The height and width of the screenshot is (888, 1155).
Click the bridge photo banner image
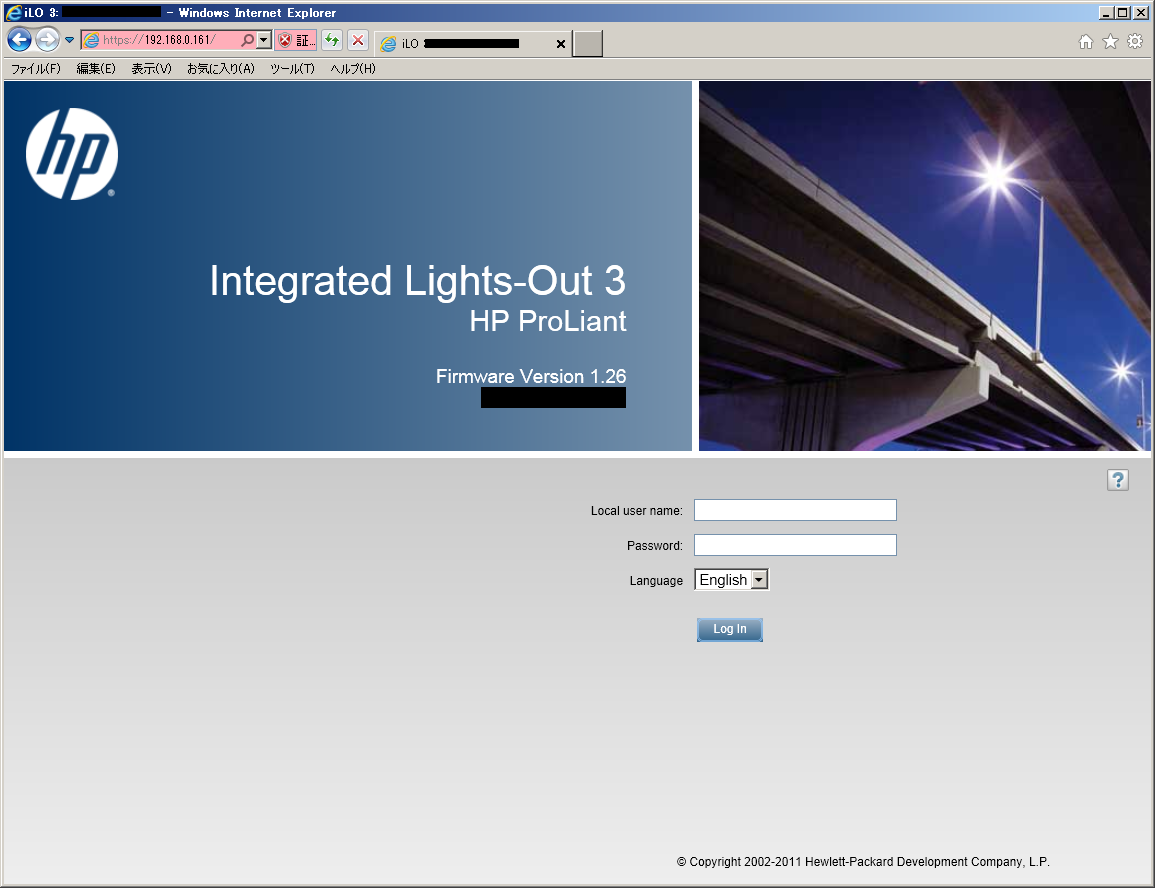point(924,266)
